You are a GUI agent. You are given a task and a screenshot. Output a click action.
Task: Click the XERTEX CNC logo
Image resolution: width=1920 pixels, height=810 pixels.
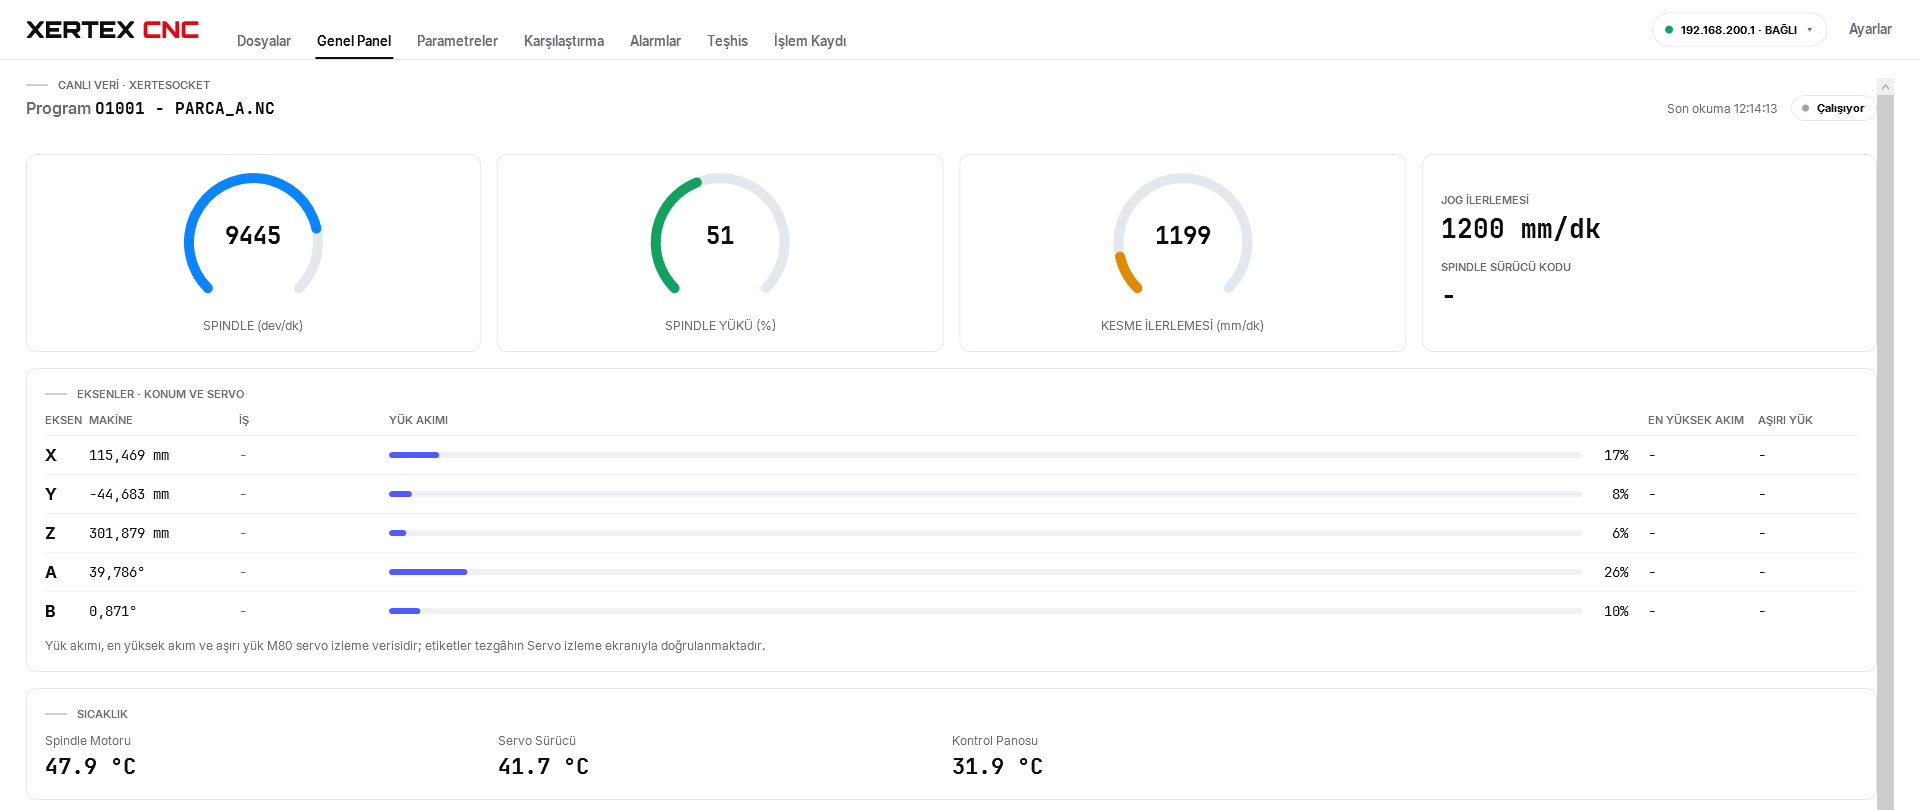(x=112, y=30)
